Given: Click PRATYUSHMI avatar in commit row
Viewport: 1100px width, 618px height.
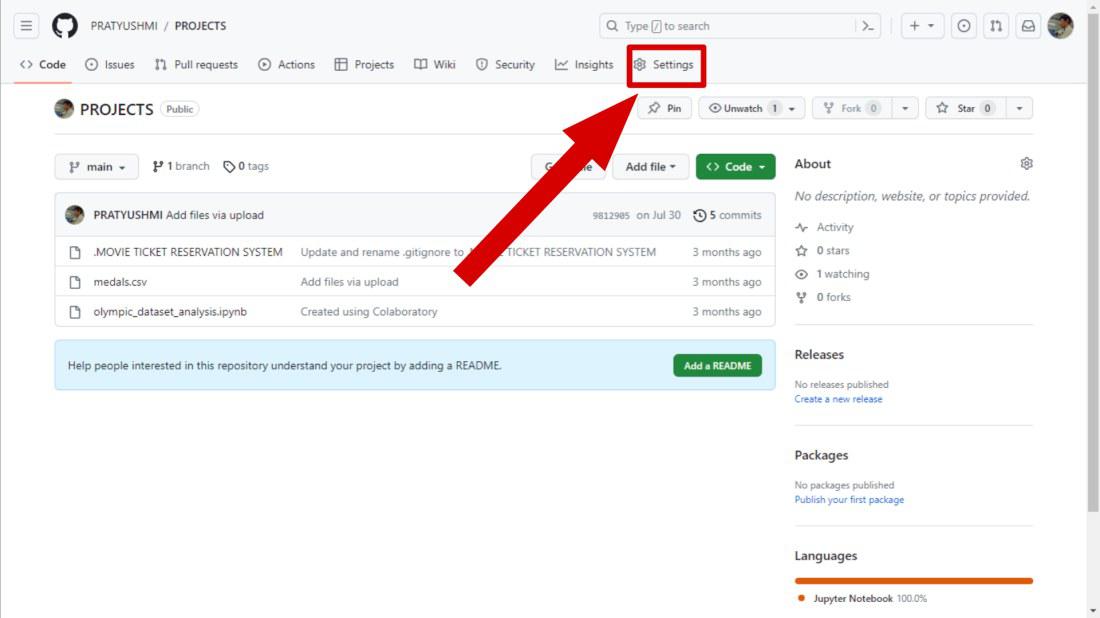Looking at the screenshot, I should click(x=74, y=215).
